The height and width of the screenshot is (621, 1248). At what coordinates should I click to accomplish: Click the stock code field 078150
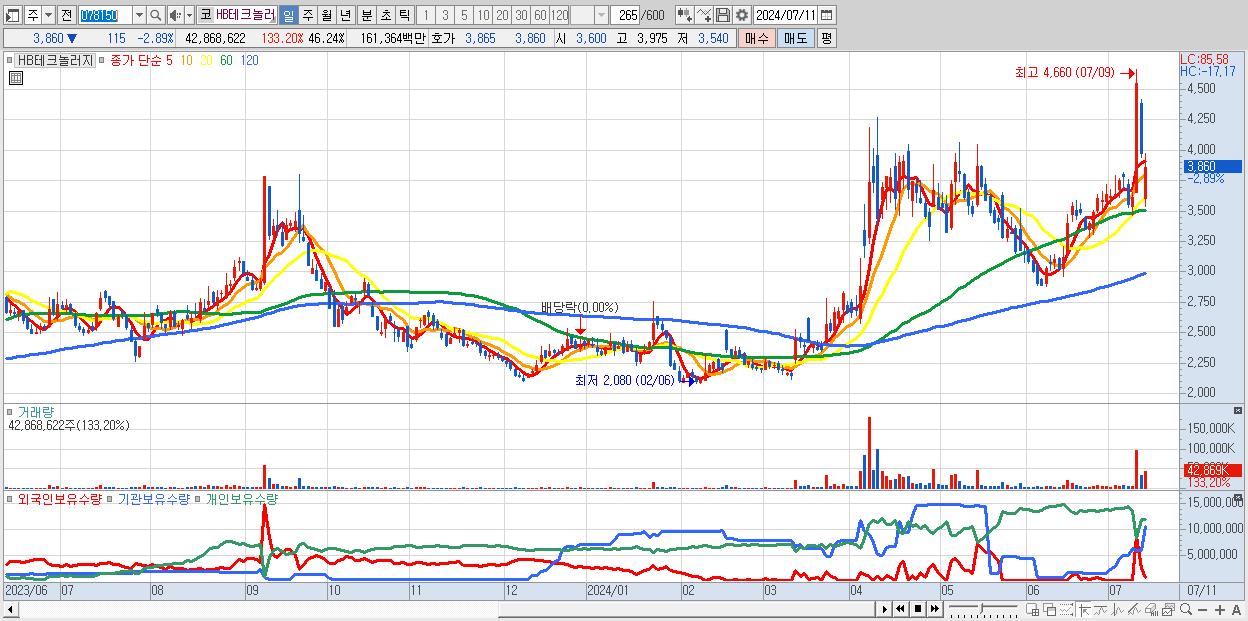coord(104,15)
